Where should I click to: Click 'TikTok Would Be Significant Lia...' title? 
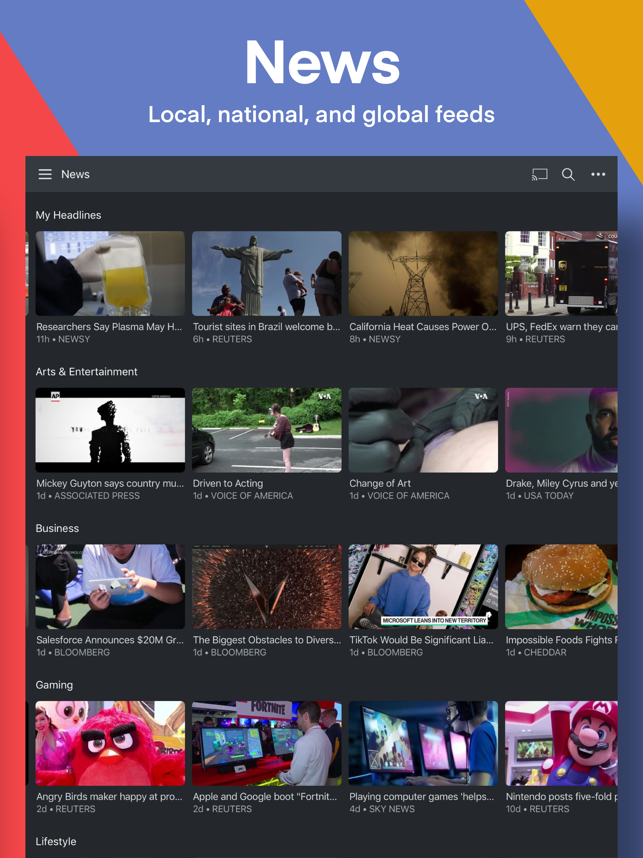click(x=421, y=640)
